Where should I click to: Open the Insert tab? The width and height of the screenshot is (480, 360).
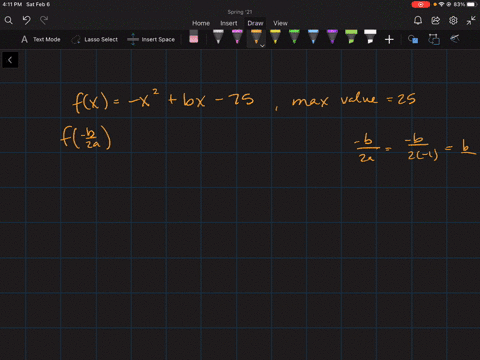[229, 23]
